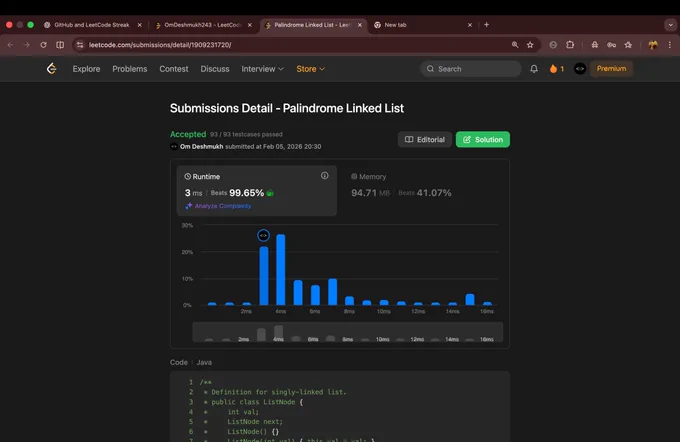Open the Interview dropdown
The width and height of the screenshot is (680, 442).
[262, 69]
